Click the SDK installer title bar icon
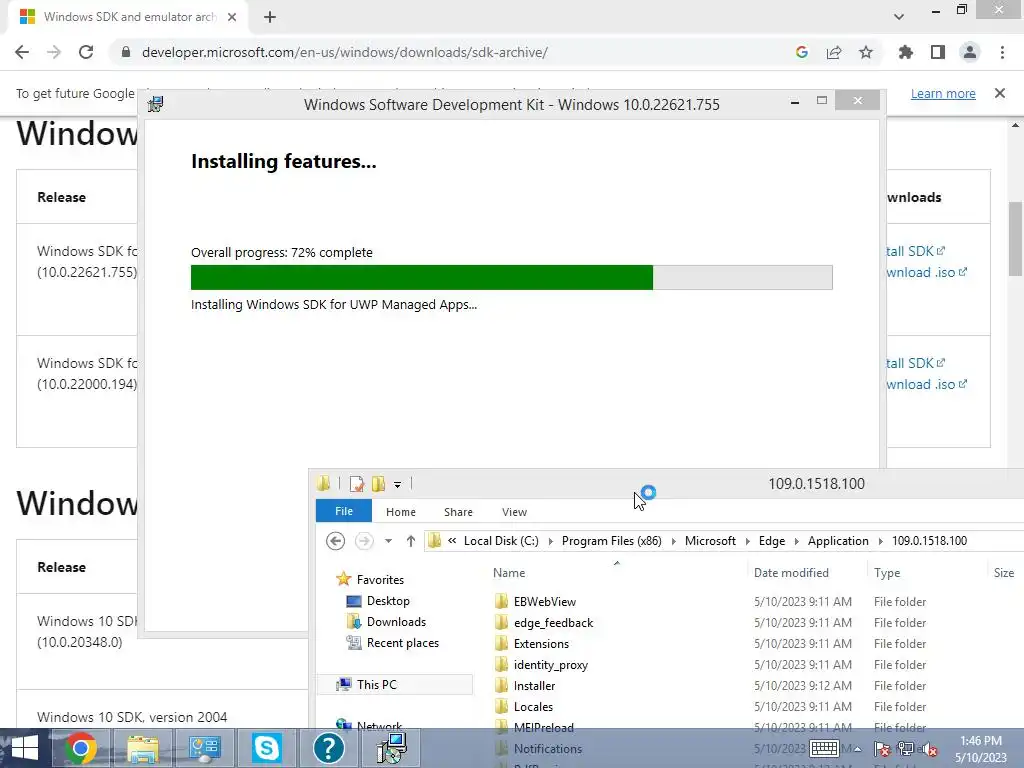The height and width of the screenshot is (768, 1024). coord(155,104)
